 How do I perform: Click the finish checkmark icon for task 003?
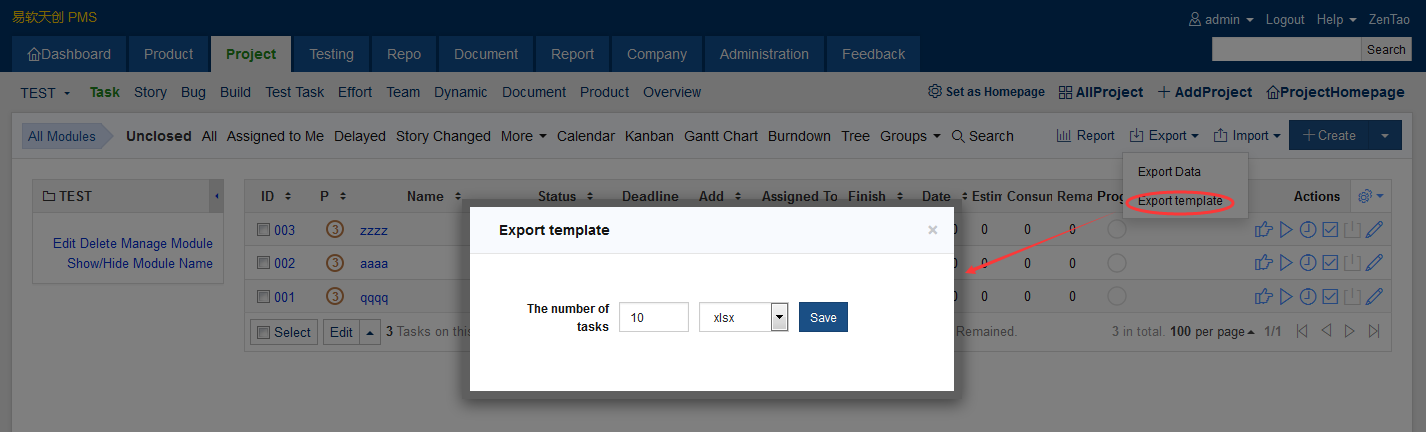click(x=1330, y=230)
